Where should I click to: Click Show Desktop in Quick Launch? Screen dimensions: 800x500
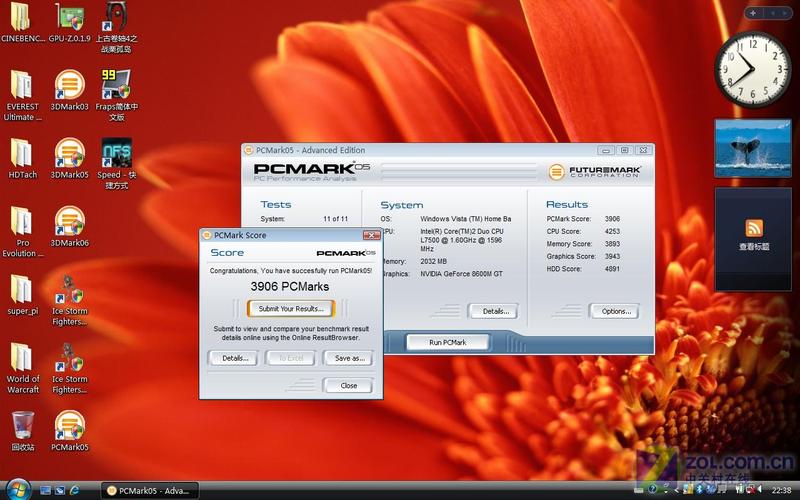(x=45, y=491)
